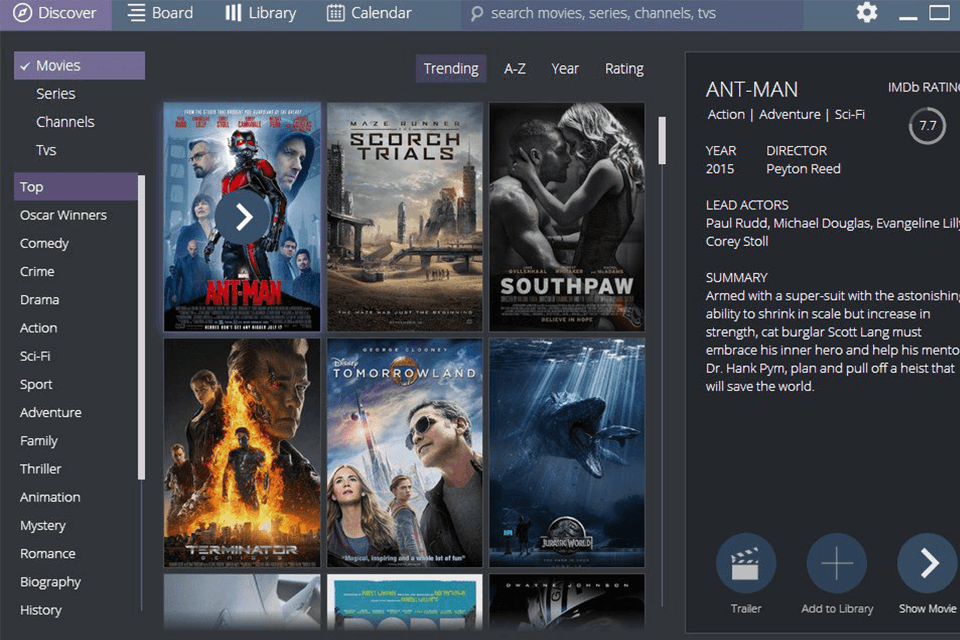This screenshot has height=640, width=960.
Task: Click the movie grid scrollbar
Action: point(661,140)
